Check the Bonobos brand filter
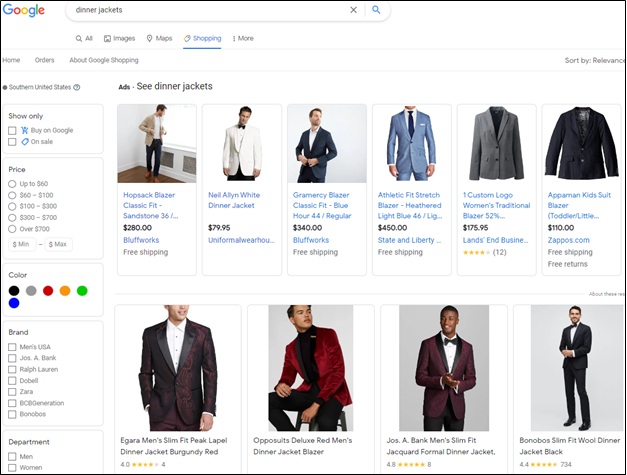 tap(12, 414)
